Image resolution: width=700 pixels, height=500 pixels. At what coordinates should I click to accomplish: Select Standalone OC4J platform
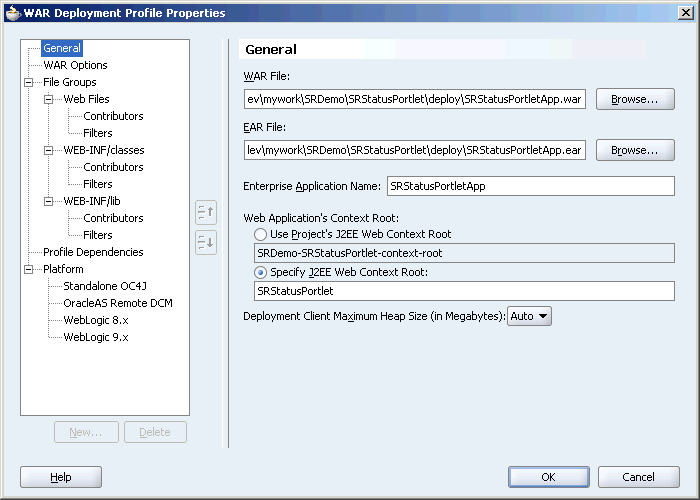click(x=105, y=286)
